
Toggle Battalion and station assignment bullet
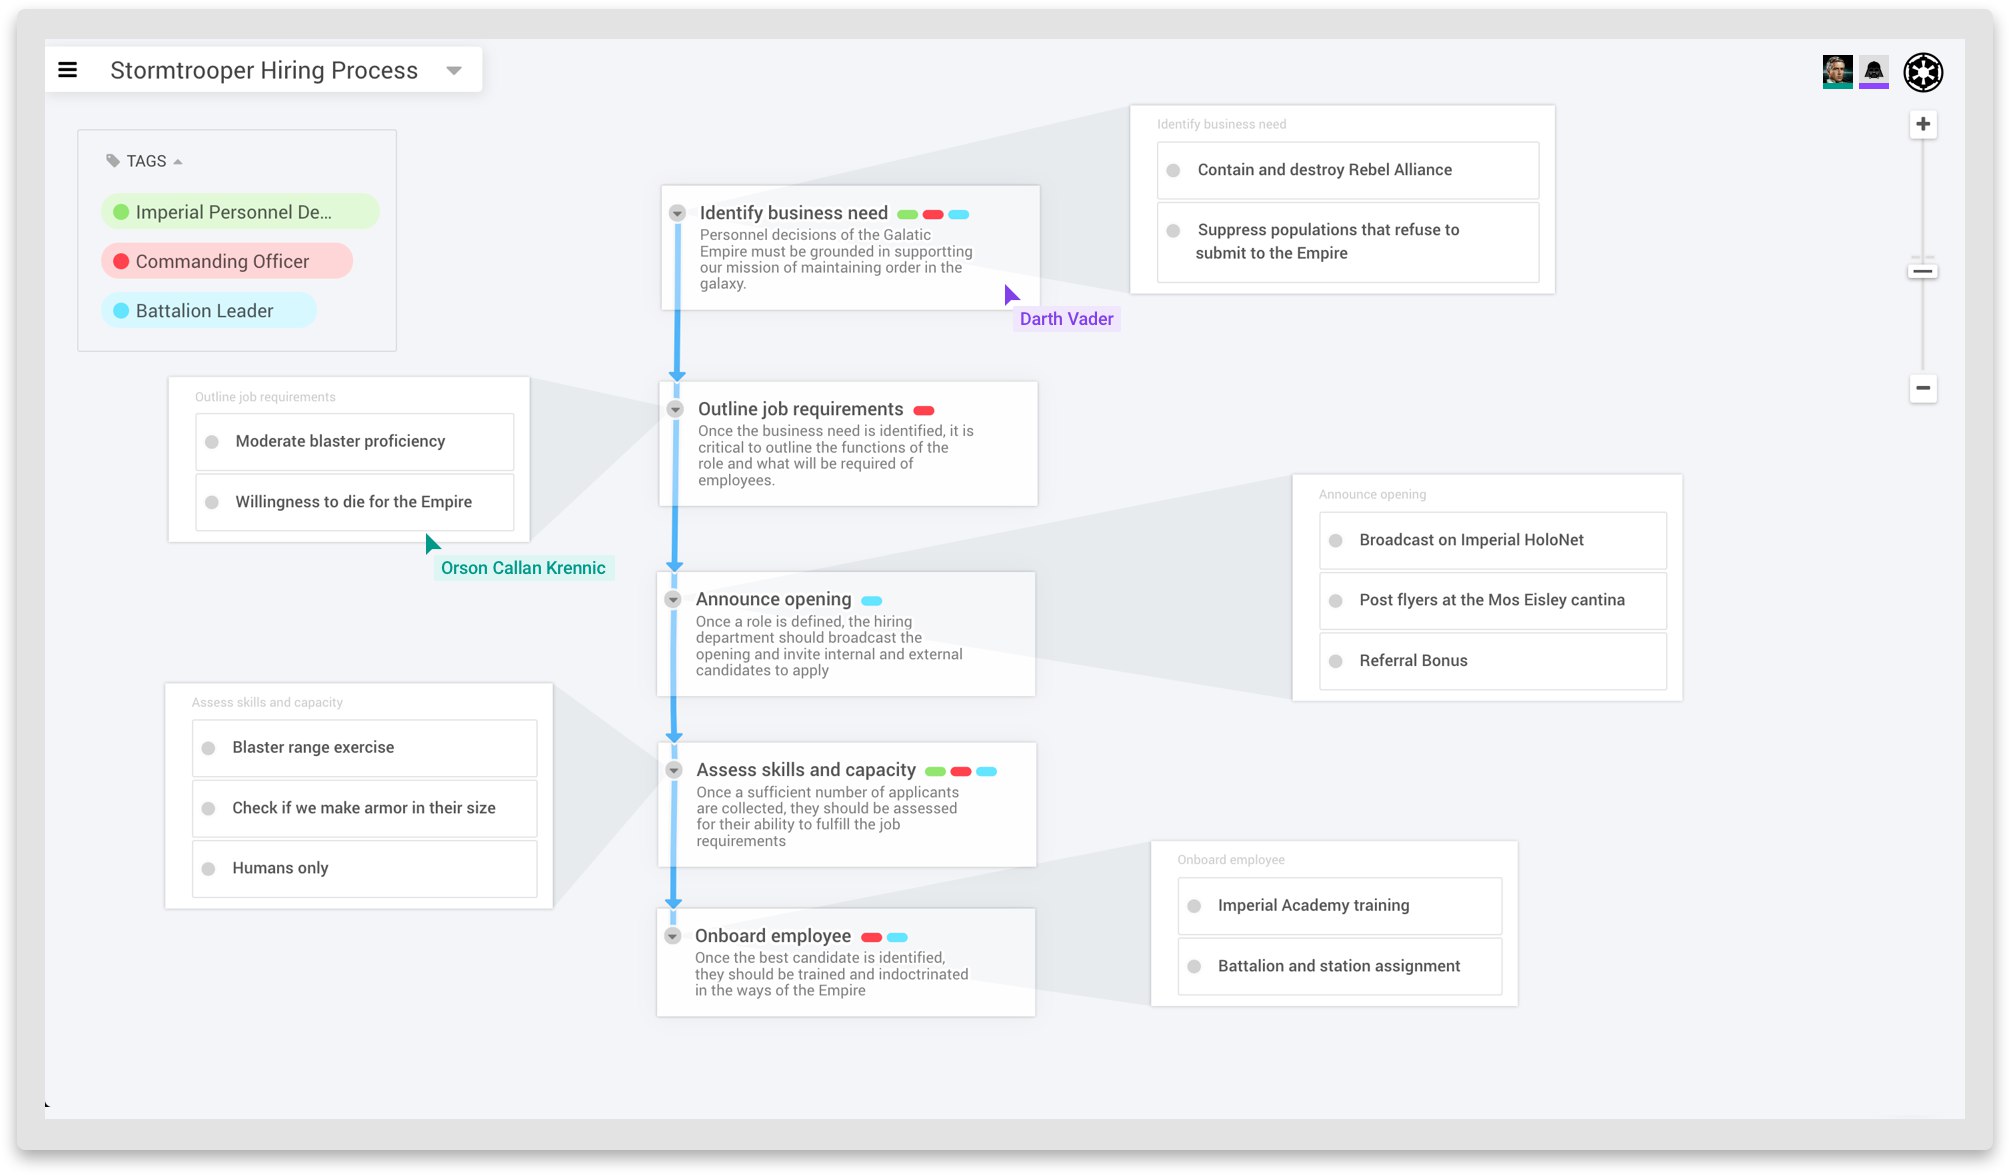1194,966
